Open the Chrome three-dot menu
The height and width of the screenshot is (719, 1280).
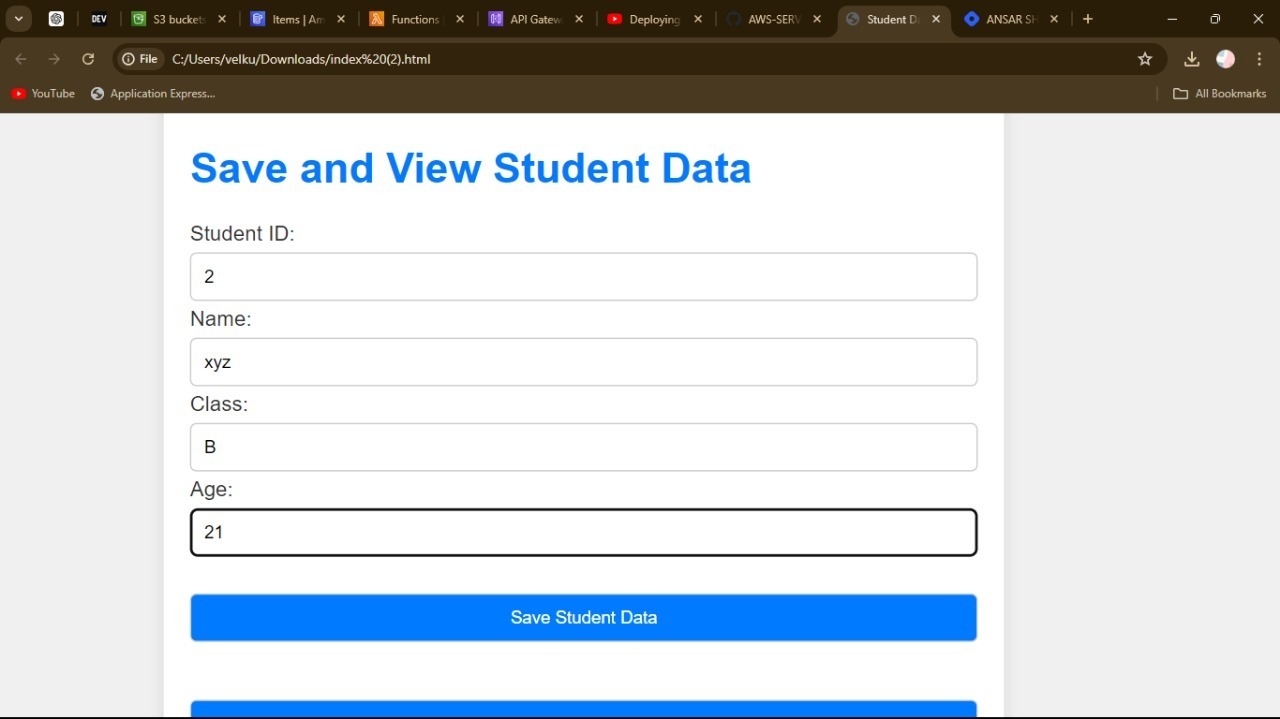click(1260, 59)
